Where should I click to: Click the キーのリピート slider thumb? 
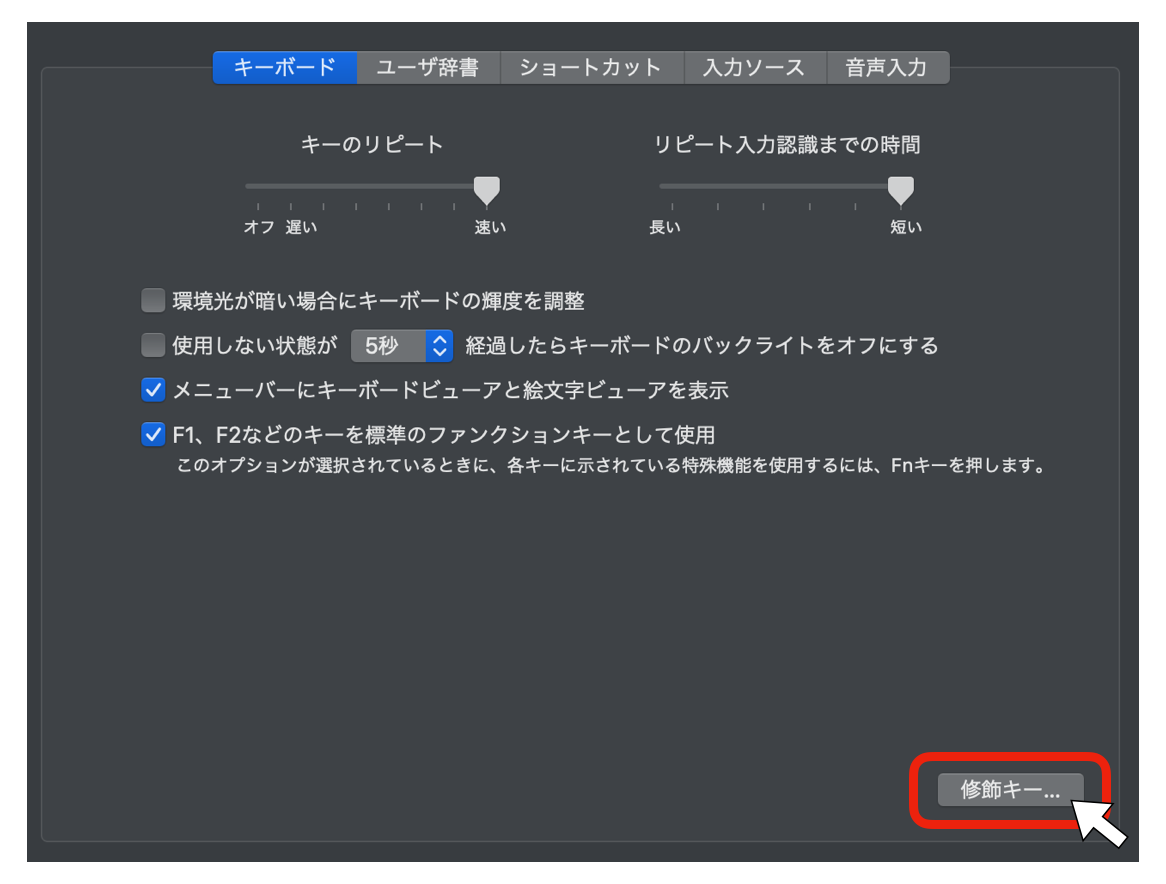[x=487, y=190]
